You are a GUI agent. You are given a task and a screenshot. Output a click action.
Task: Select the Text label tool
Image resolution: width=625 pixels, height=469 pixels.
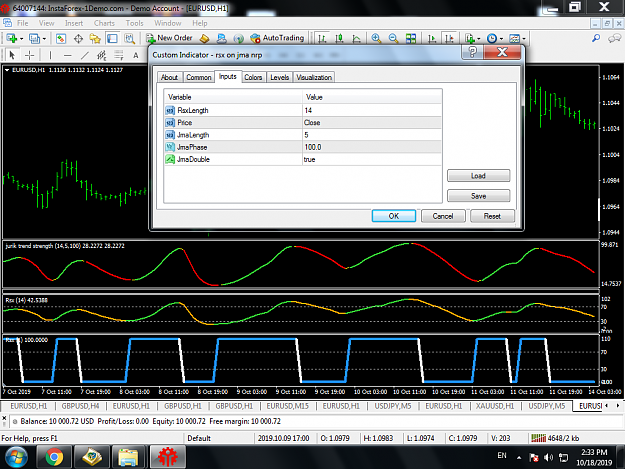click(x=136, y=55)
